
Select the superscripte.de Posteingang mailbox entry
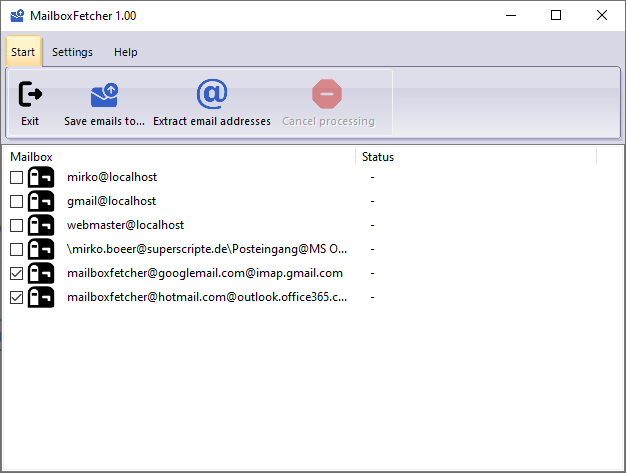pyautogui.click(x=207, y=249)
